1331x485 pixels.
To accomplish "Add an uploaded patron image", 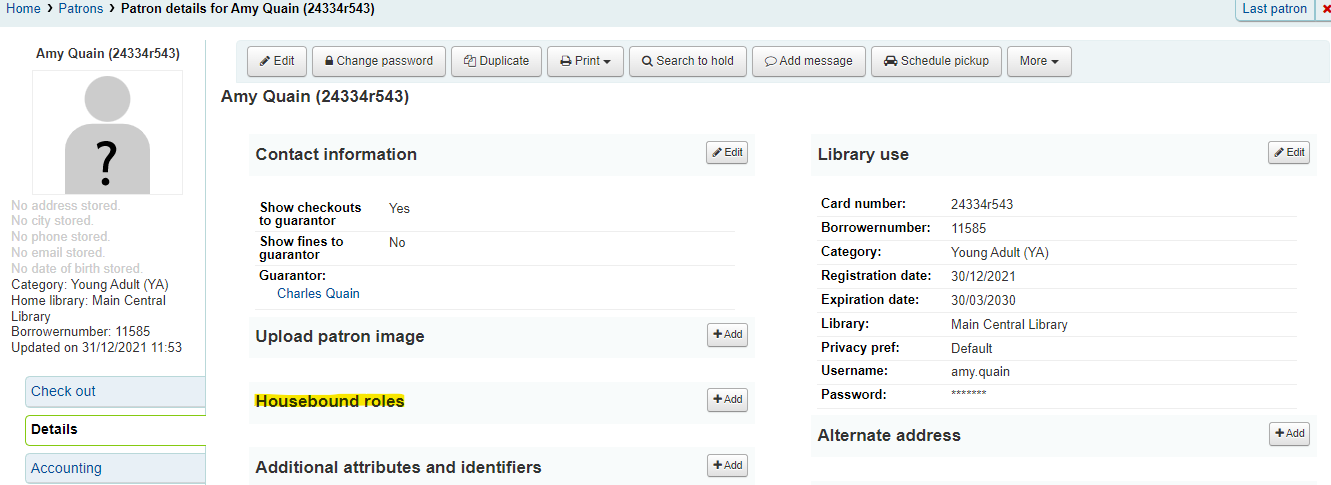I will tap(727, 335).
